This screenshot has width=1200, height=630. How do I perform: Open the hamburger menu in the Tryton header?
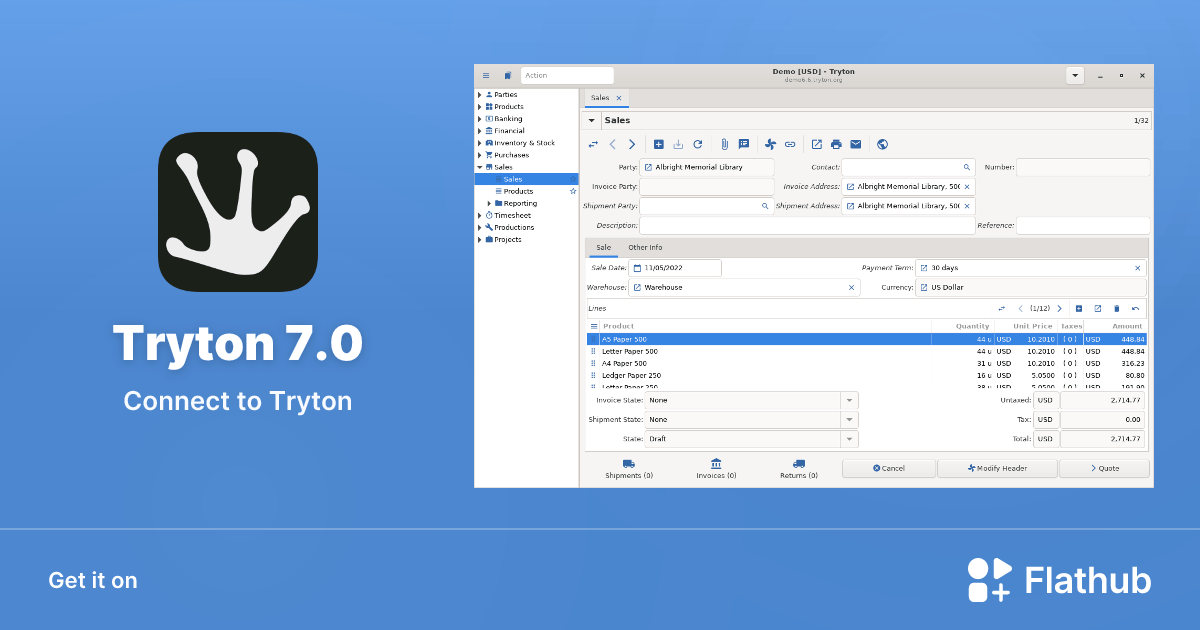(486, 75)
